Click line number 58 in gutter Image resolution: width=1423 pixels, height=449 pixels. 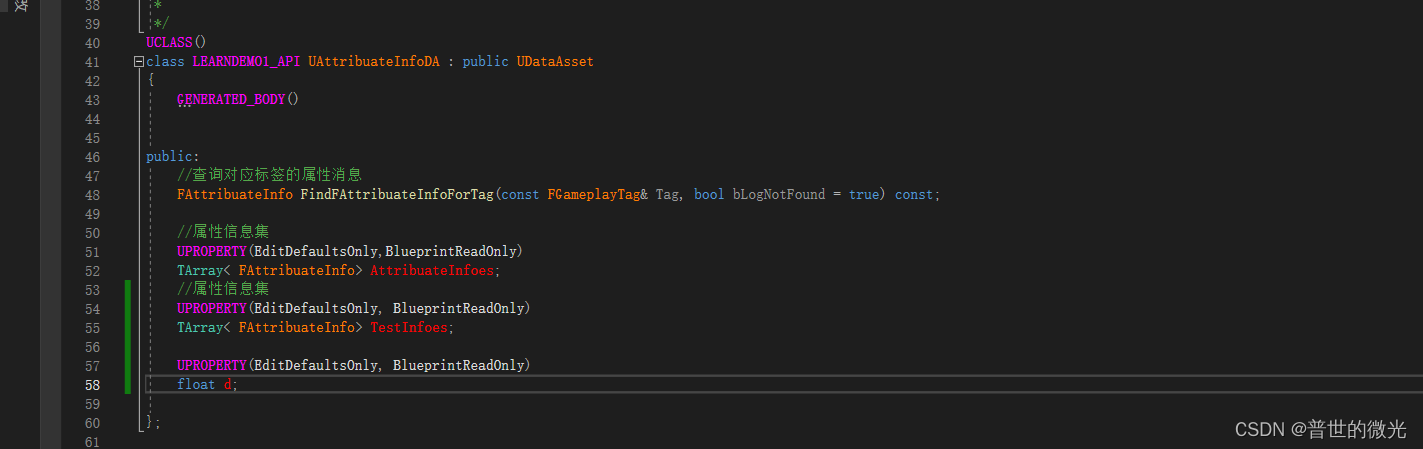[91, 384]
